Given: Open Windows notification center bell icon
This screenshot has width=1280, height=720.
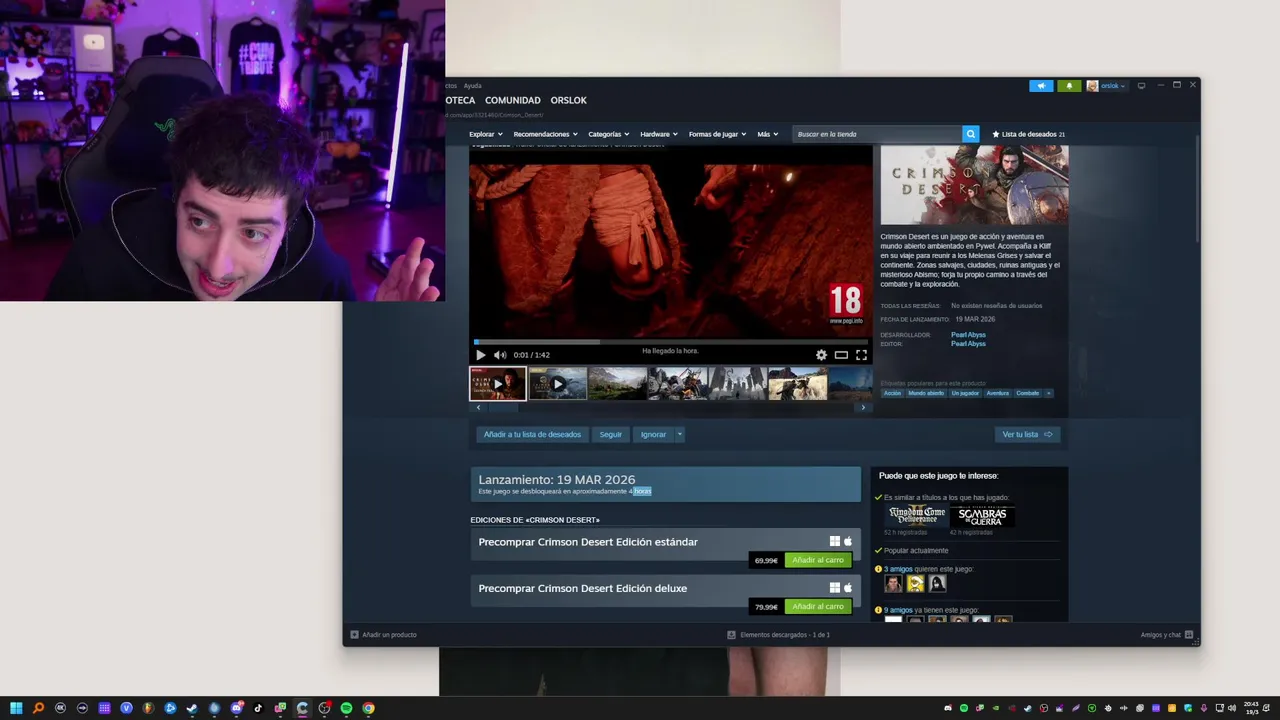Looking at the screenshot, I should (x=1266, y=708).
